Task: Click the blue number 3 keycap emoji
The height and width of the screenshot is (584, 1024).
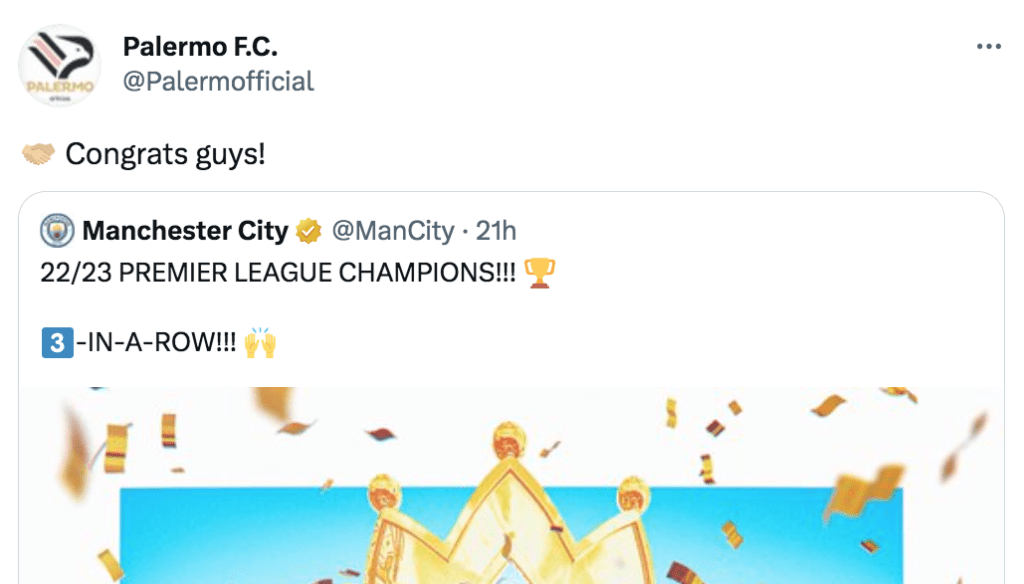Action: click(x=55, y=344)
